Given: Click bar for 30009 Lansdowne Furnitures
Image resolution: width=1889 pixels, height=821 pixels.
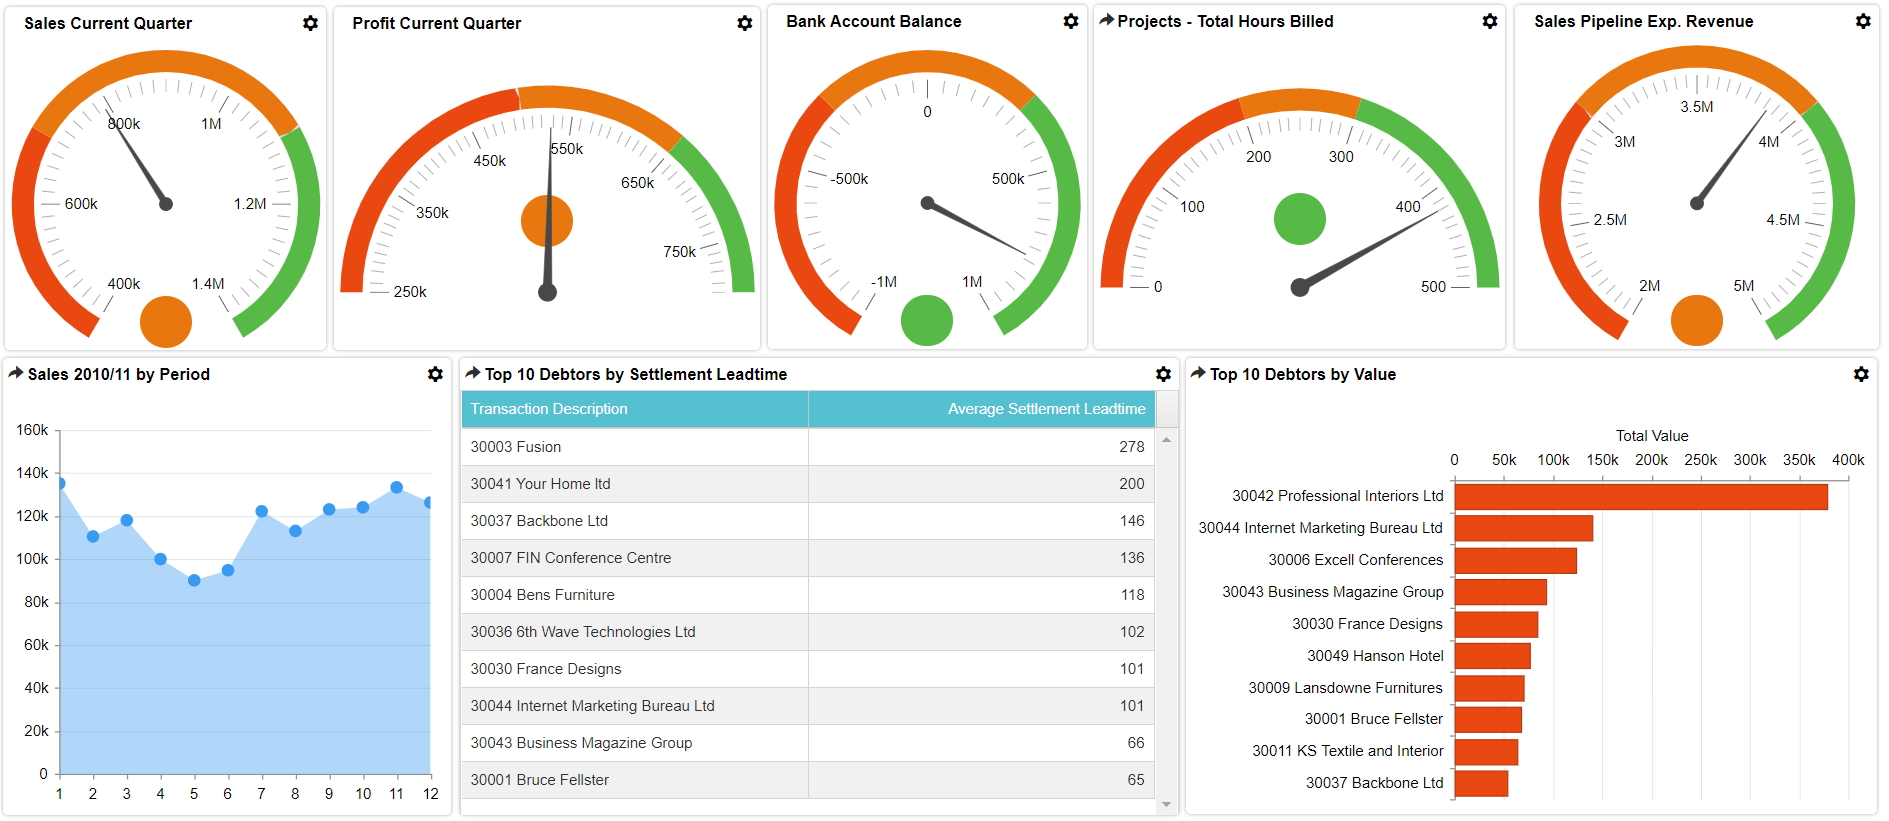Looking at the screenshot, I should [x=1490, y=688].
